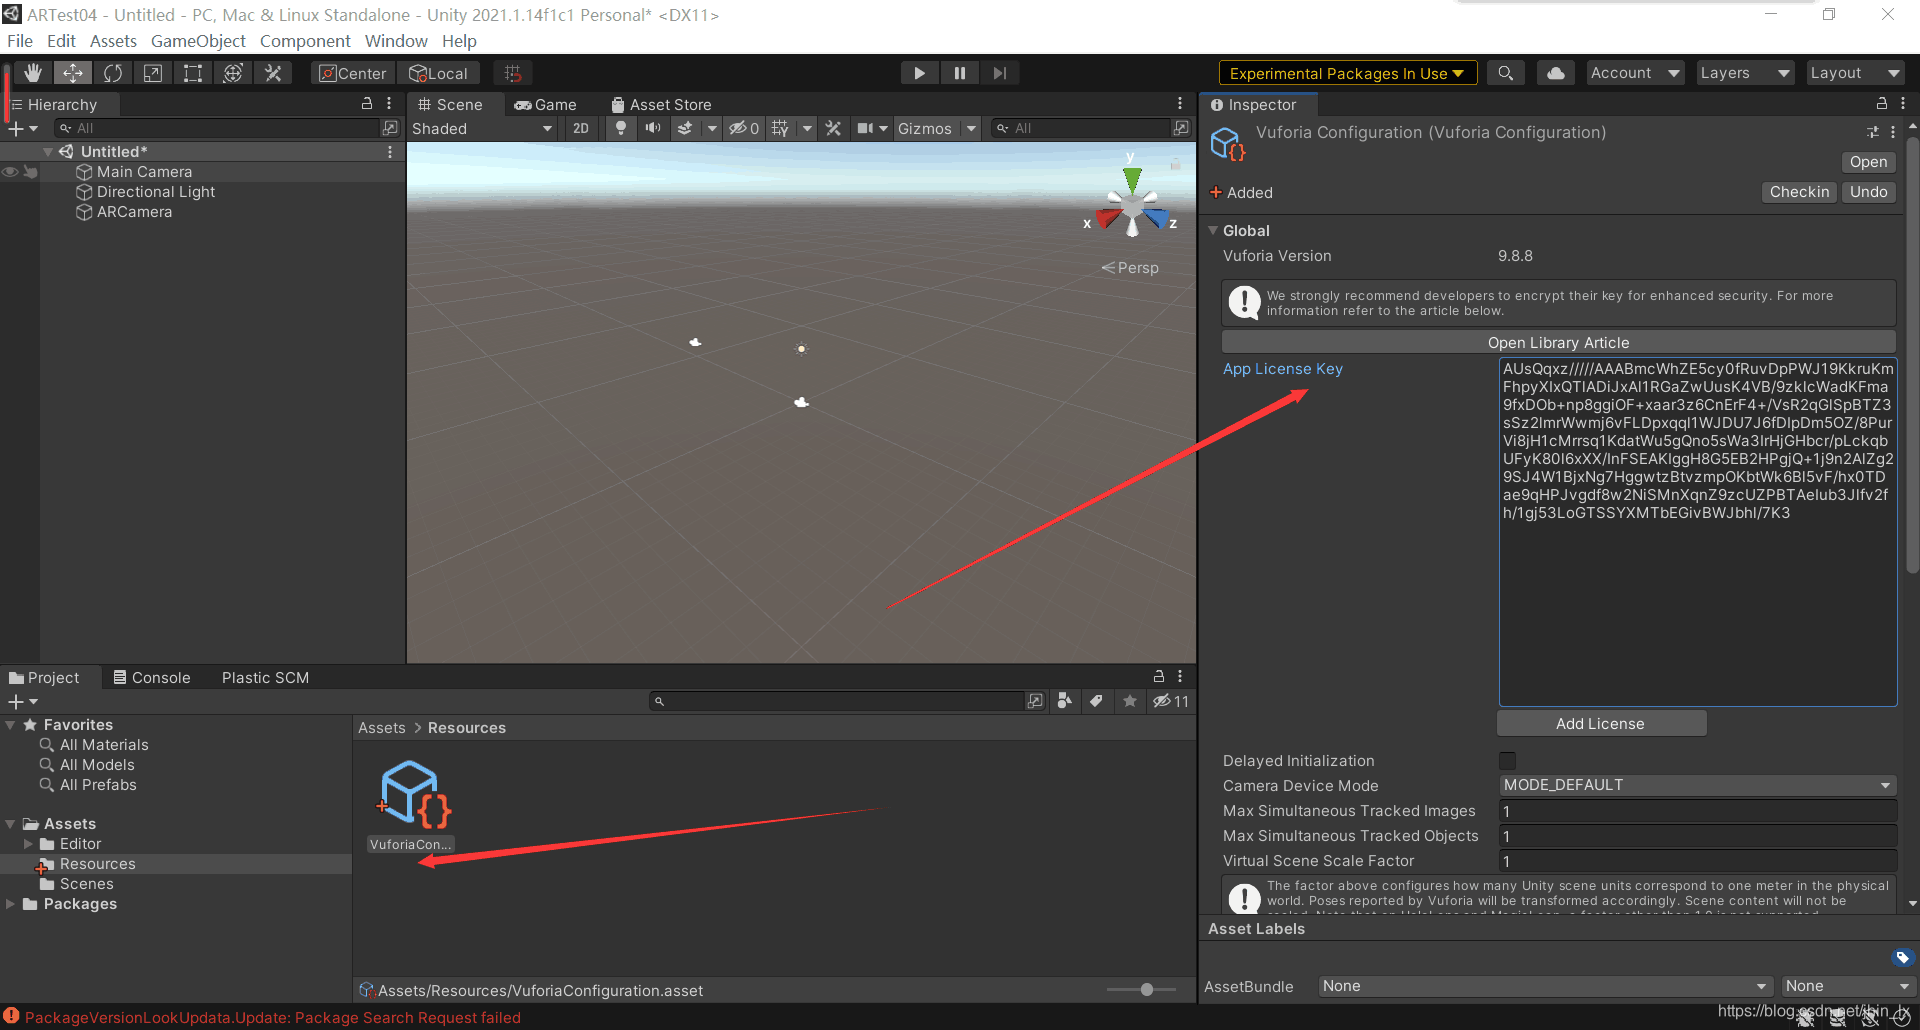Image resolution: width=1920 pixels, height=1030 pixels.
Task: Switch to the Asset Store tab
Action: (x=662, y=104)
